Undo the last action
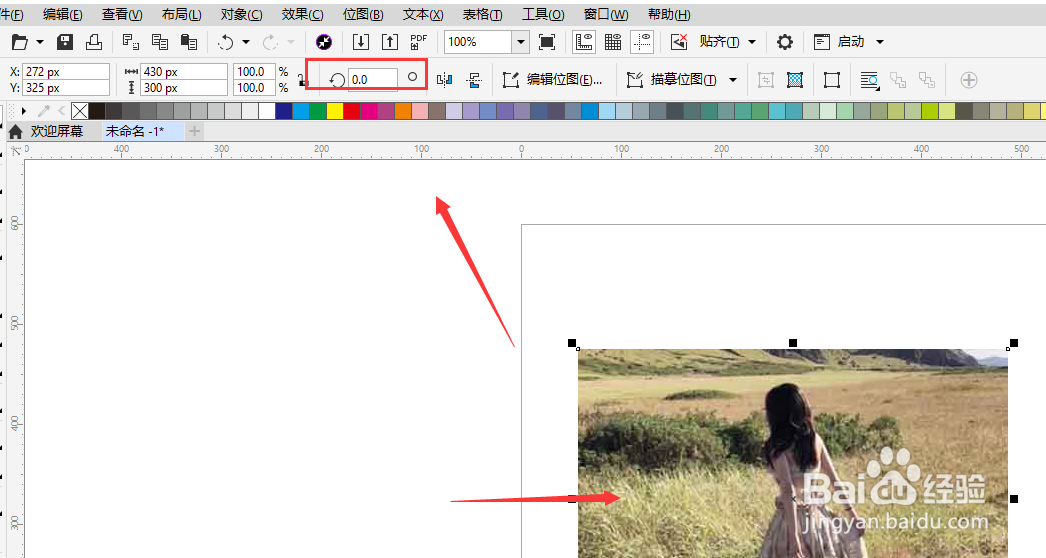Viewport: 1046px width, 558px height. click(x=226, y=42)
